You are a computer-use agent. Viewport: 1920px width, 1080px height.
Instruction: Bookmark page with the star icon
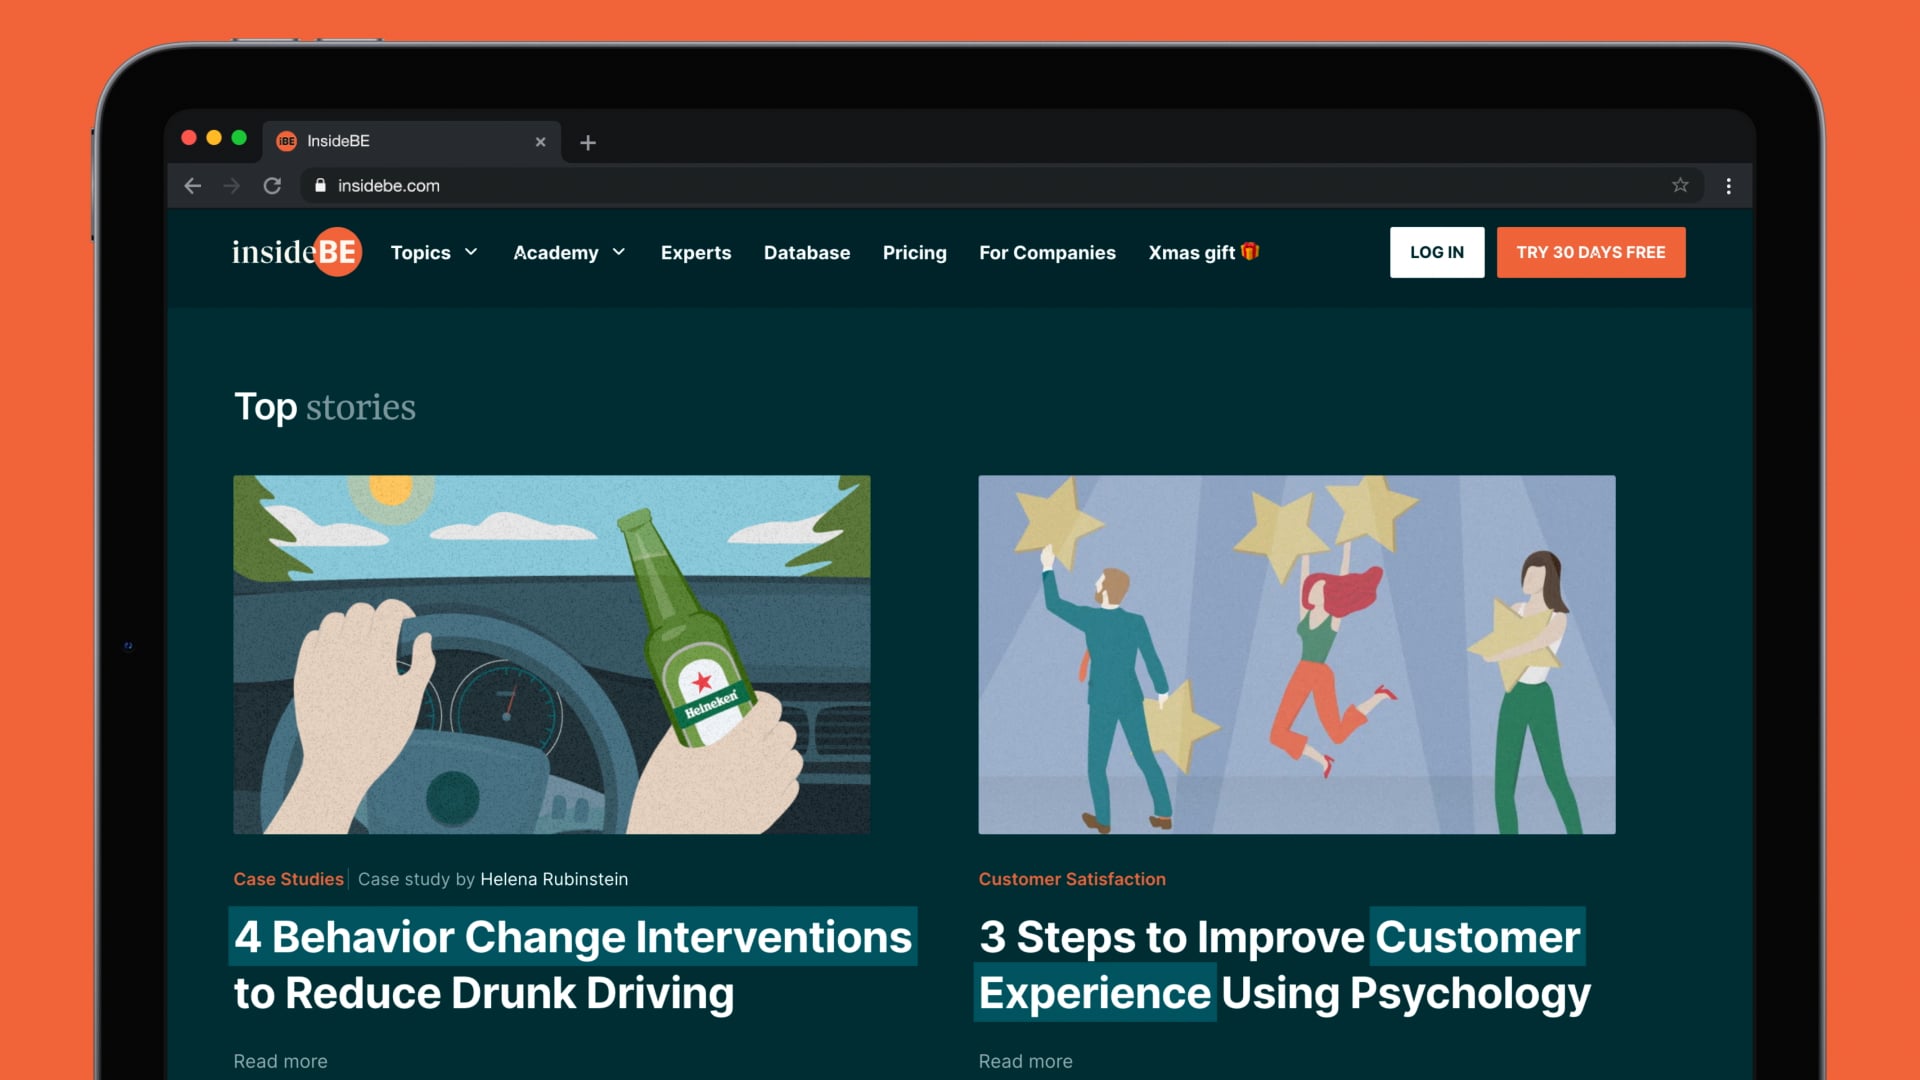1680,185
